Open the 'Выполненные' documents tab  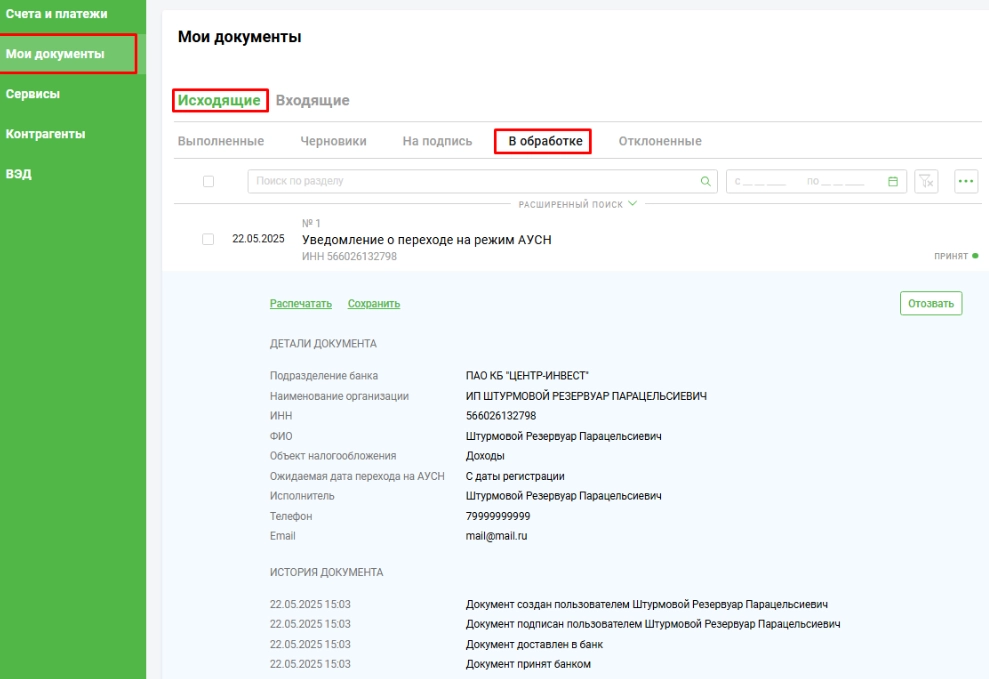click(x=220, y=142)
